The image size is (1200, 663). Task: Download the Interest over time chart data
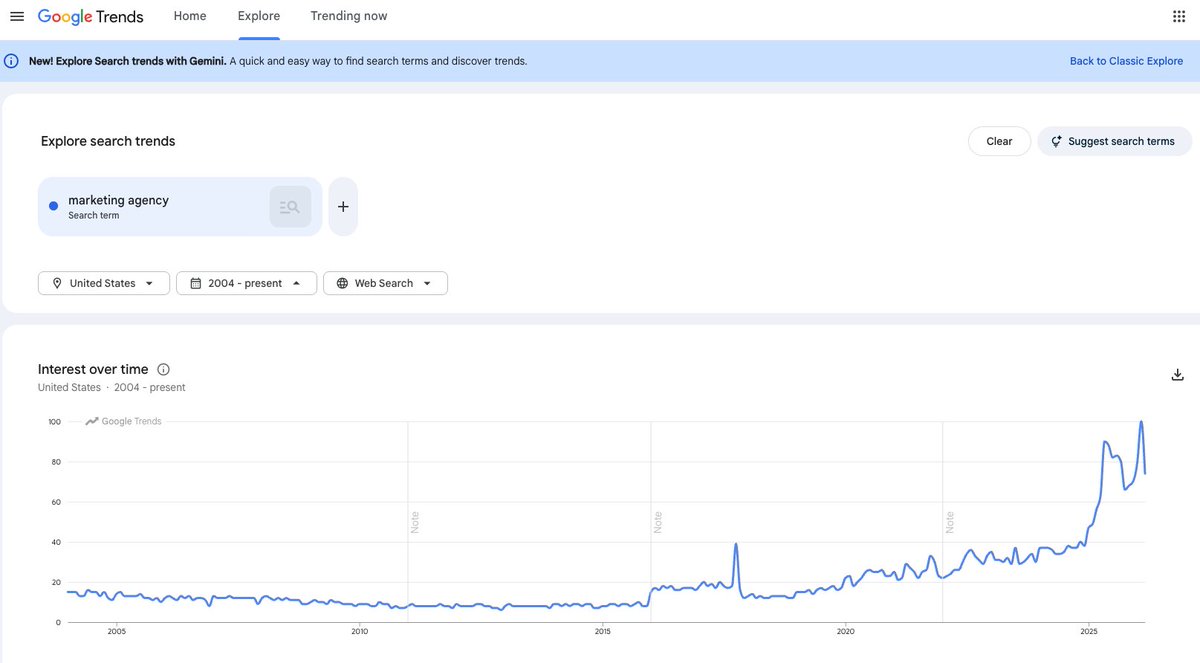pyautogui.click(x=1177, y=375)
